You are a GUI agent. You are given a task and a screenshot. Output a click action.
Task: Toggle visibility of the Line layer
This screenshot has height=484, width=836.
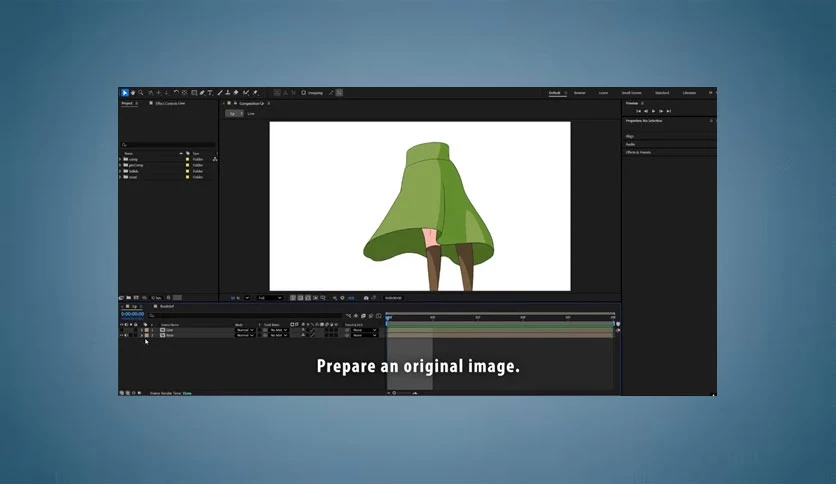(x=122, y=330)
